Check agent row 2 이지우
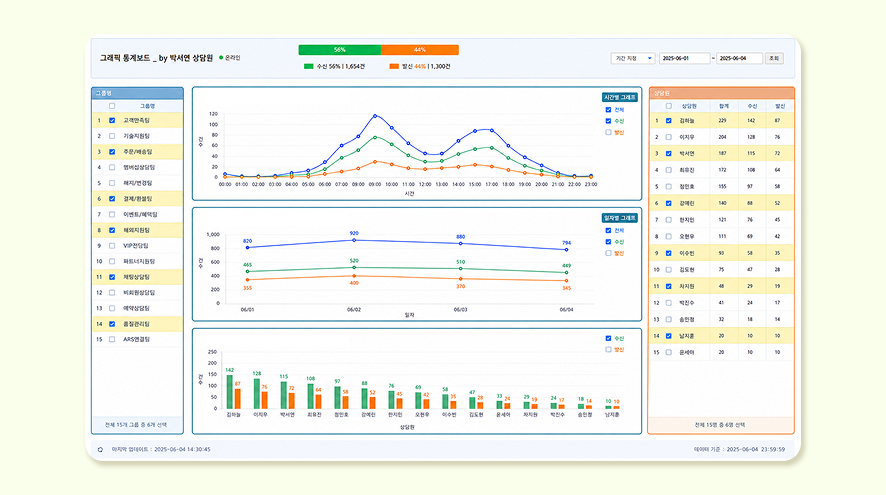Image resolution: width=886 pixels, height=495 pixels. click(669, 137)
